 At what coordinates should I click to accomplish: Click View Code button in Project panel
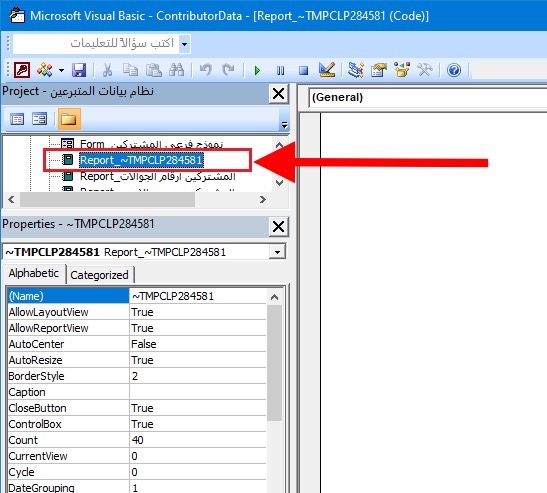pyautogui.click(x=17, y=119)
